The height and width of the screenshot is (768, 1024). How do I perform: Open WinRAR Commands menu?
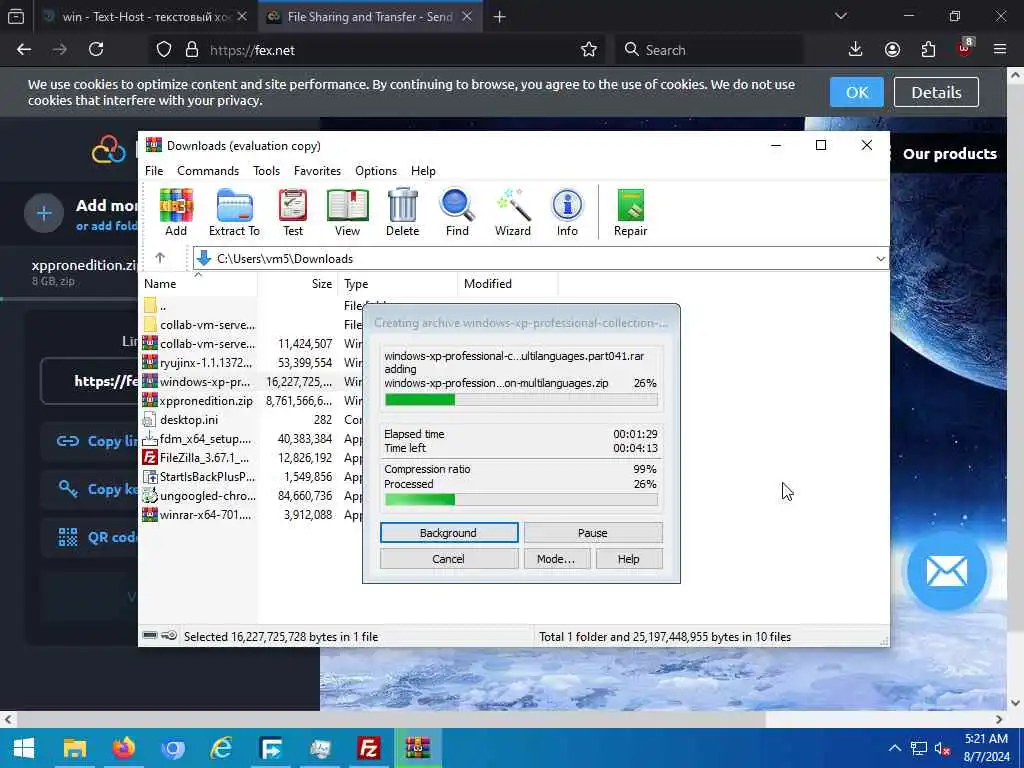pos(208,170)
